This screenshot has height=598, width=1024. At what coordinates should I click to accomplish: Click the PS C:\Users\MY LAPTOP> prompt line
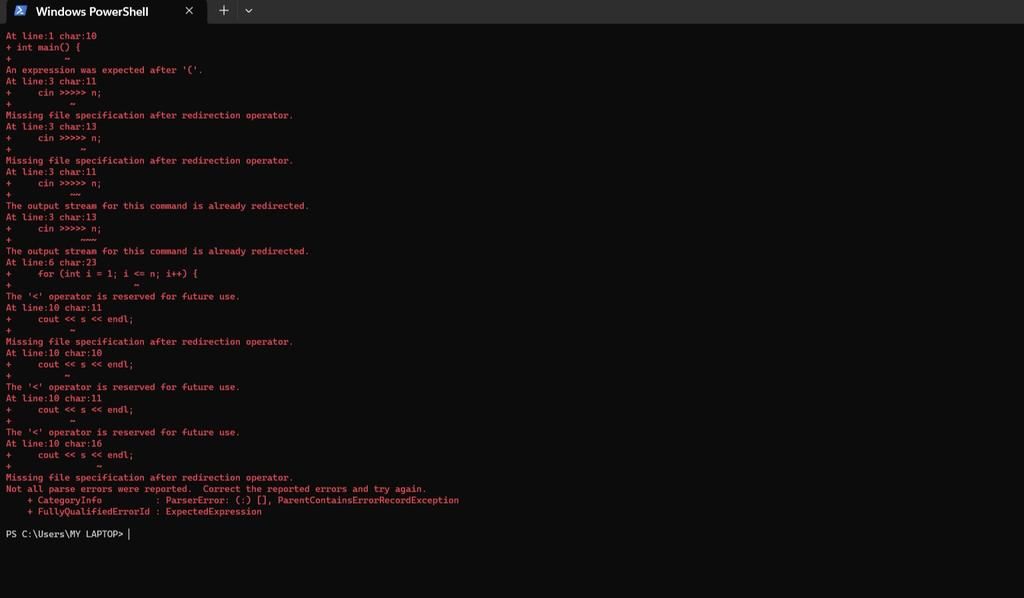[x=65, y=533]
